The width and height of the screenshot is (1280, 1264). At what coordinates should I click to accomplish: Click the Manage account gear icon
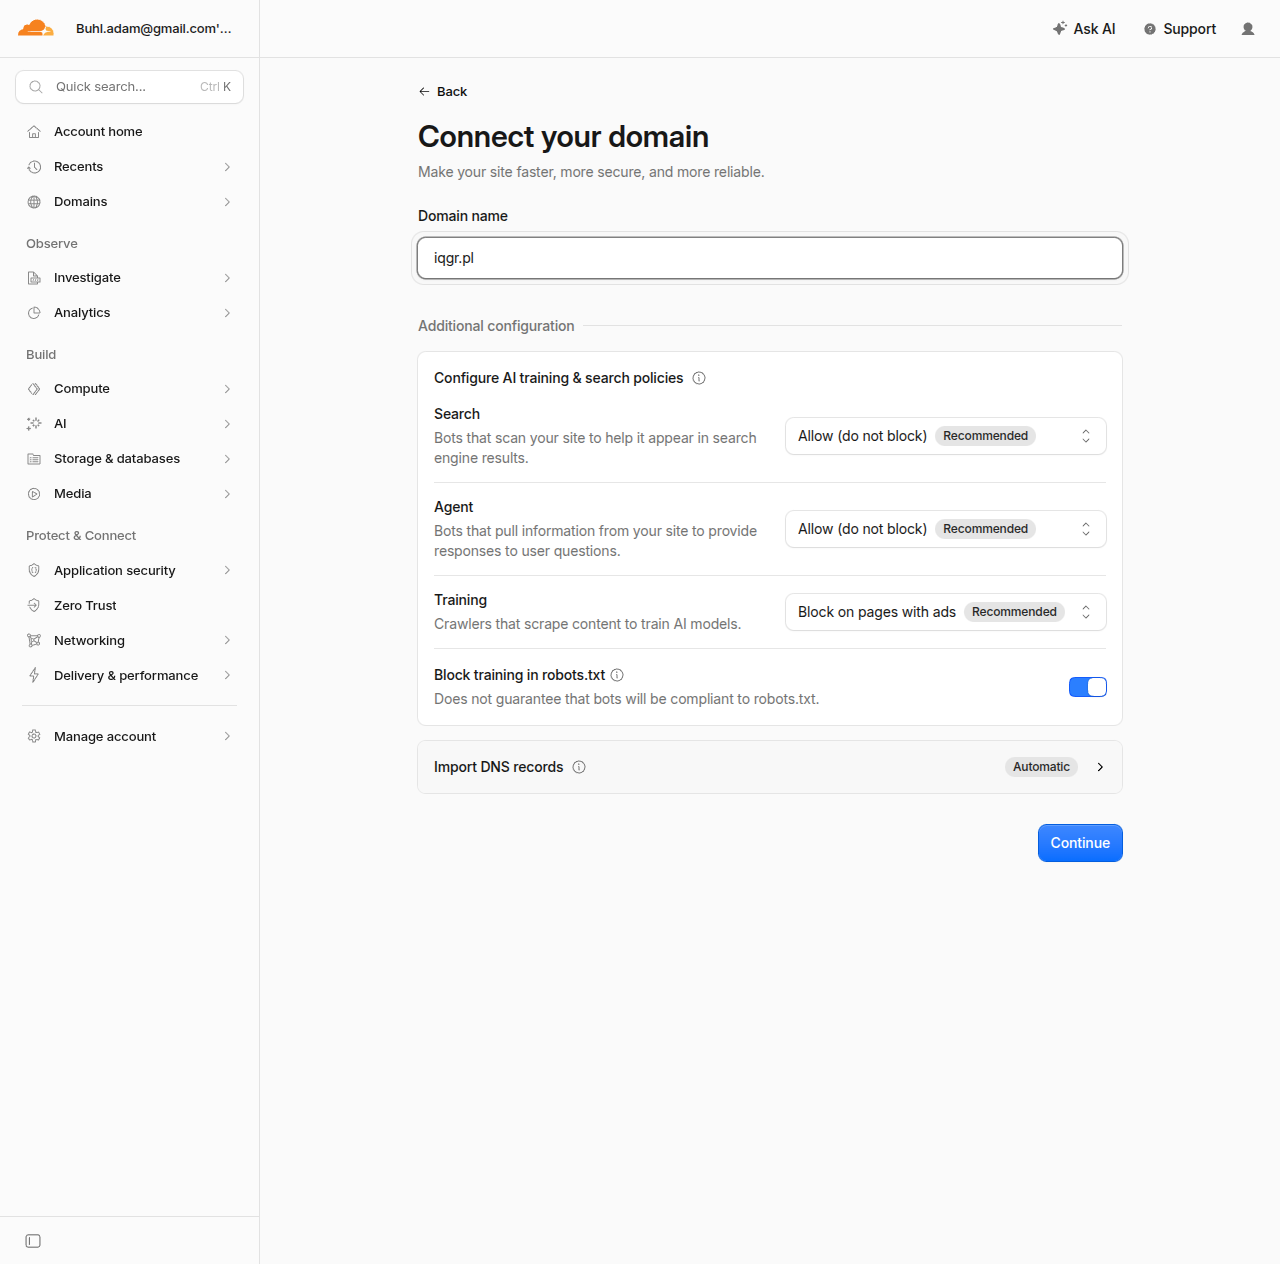point(34,737)
